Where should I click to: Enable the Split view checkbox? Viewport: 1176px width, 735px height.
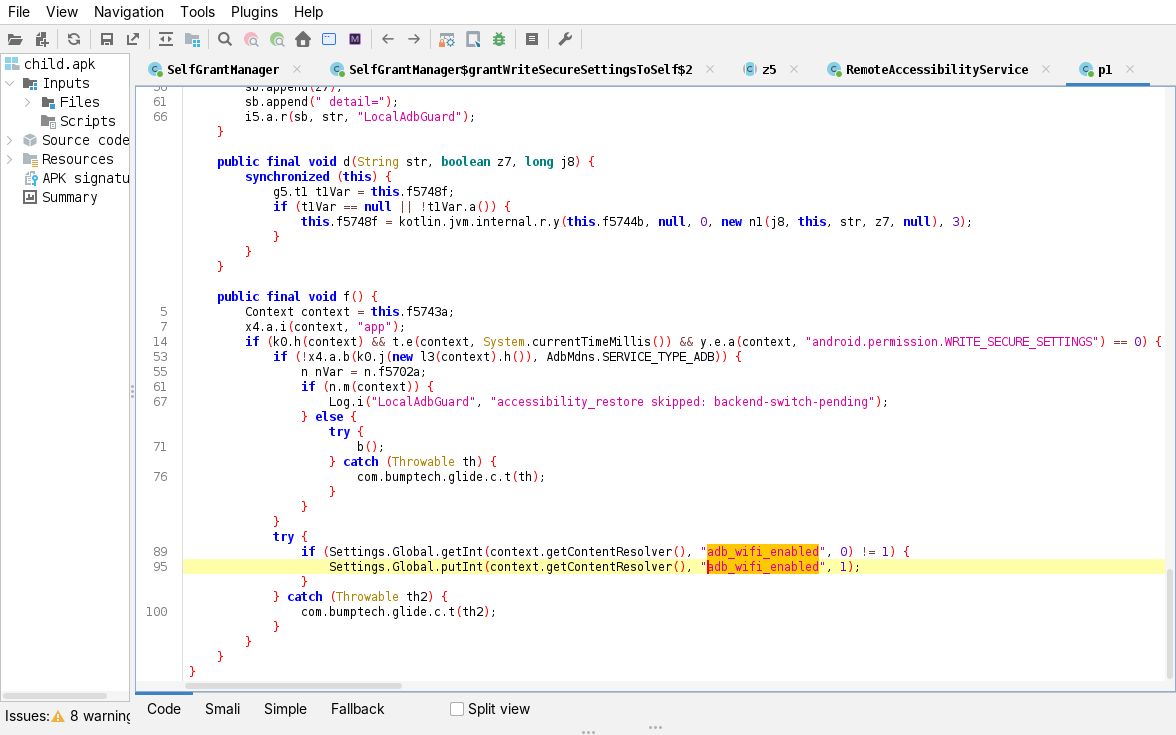tap(457, 709)
